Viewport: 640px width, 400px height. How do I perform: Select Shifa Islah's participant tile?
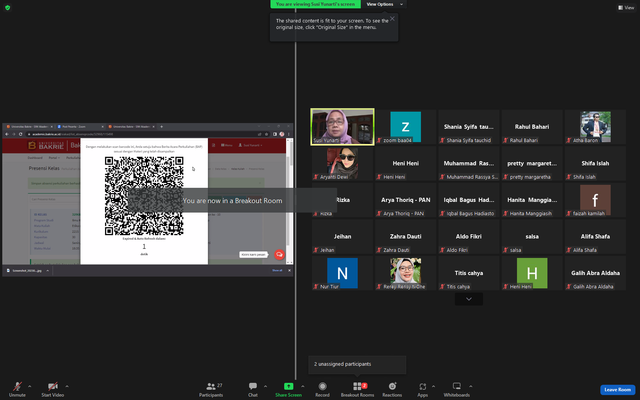[595, 163]
